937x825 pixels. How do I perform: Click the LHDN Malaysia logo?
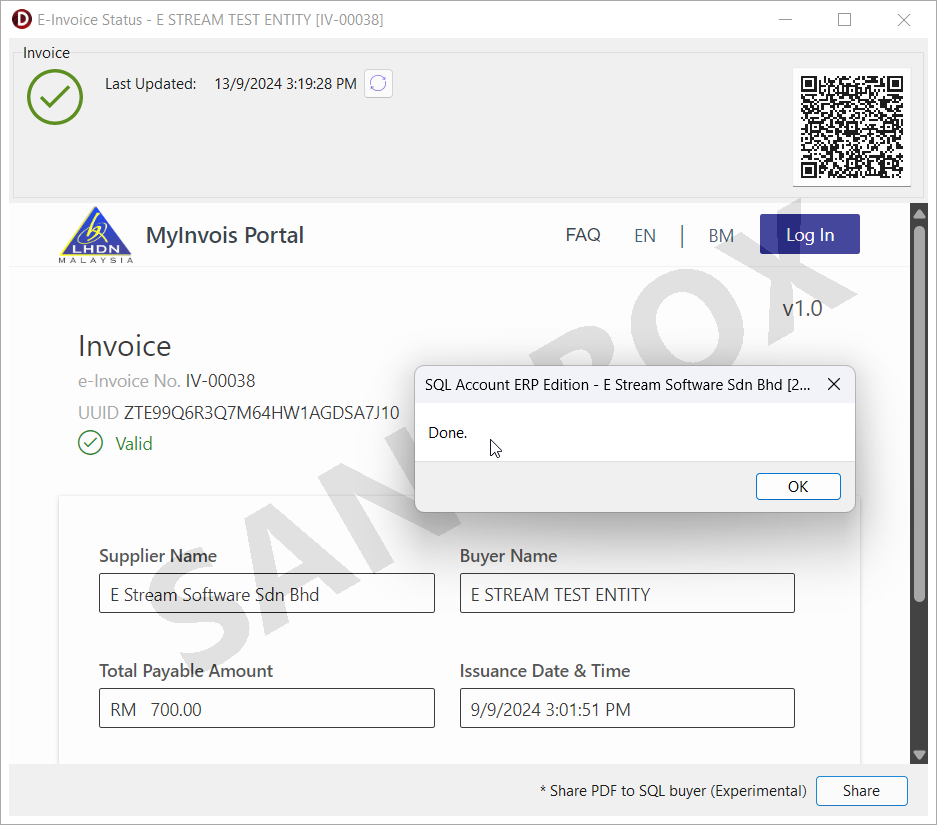96,236
